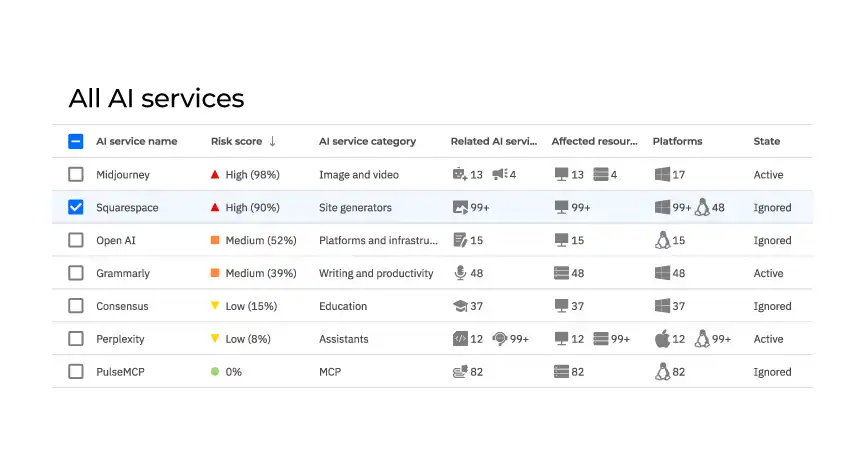Click the Risk score sort arrow
This screenshot has width=865, height=460.
pyautogui.click(x=273, y=141)
